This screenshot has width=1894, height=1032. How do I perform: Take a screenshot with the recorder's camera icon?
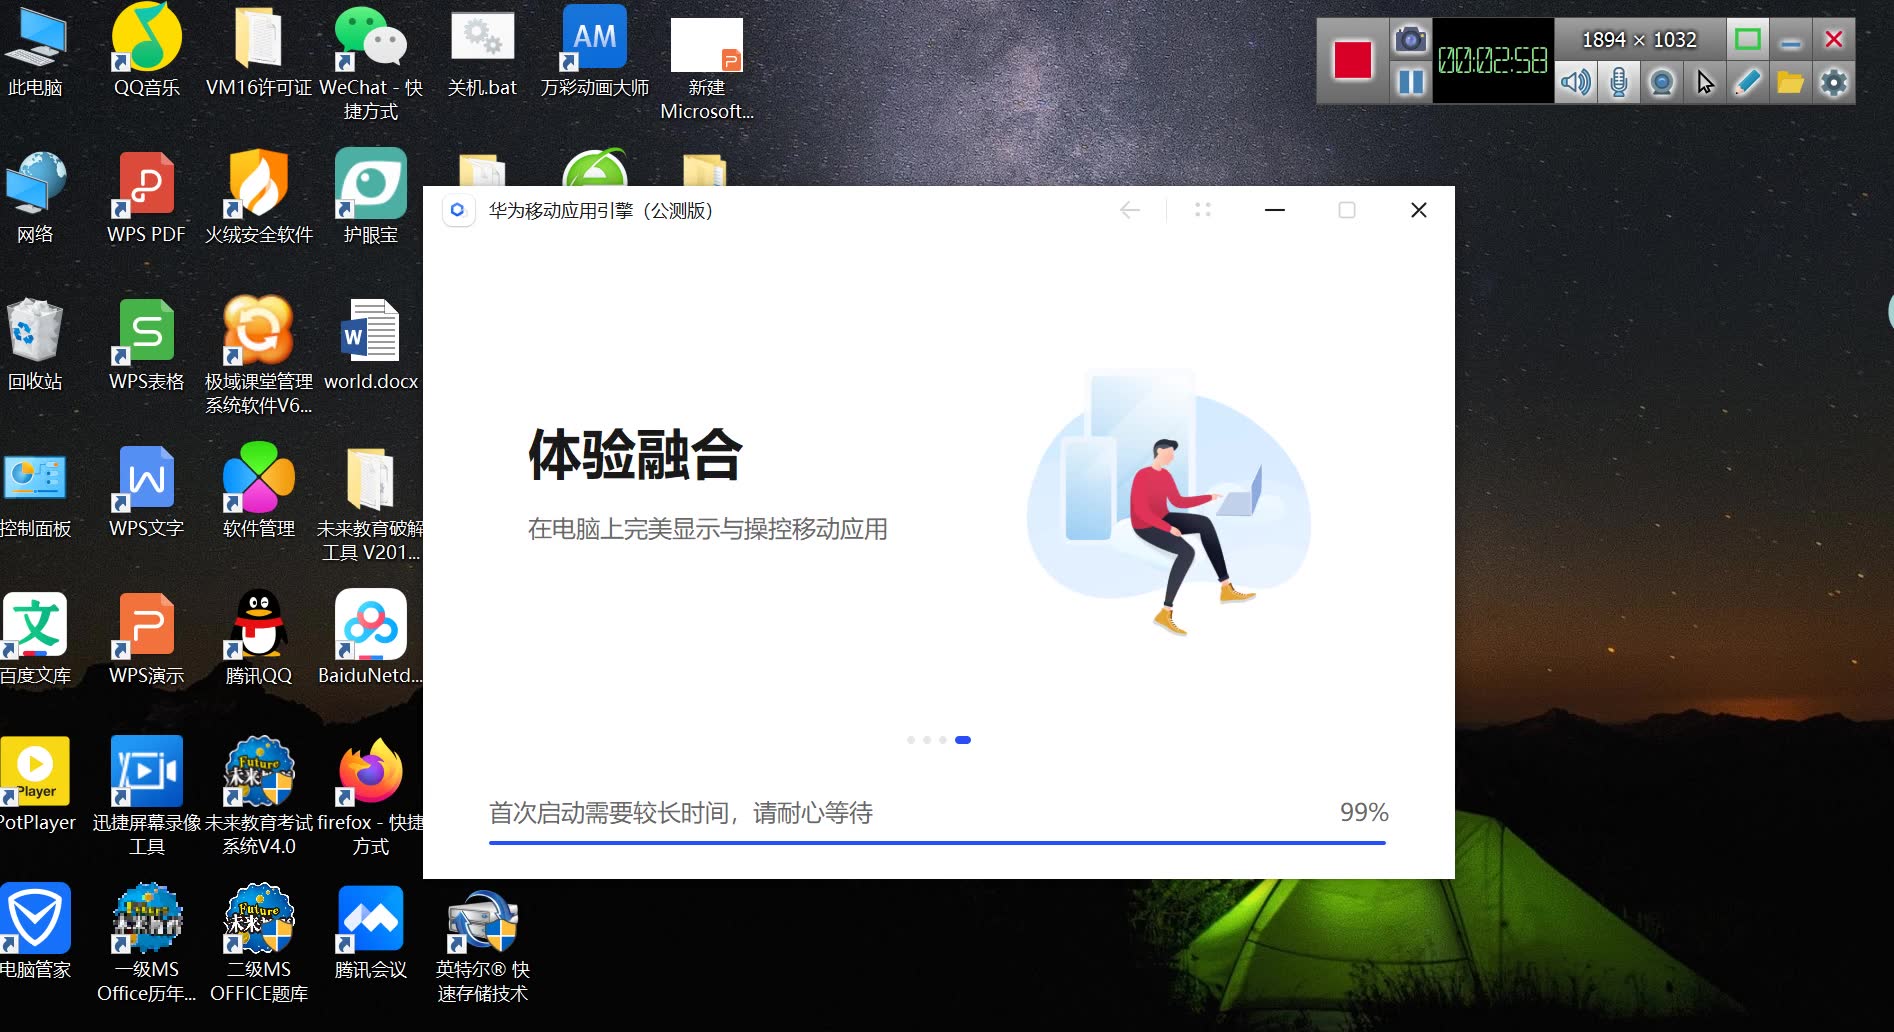pyautogui.click(x=1410, y=39)
